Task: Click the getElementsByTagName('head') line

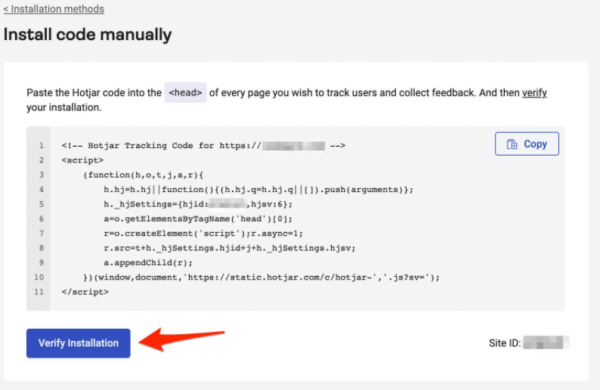Action: click(x=198, y=219)
